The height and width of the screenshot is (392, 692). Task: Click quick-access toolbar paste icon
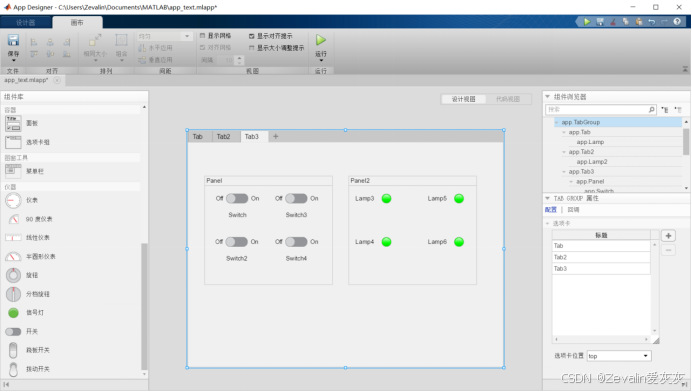pyautogui.click(x=639, y=22)
